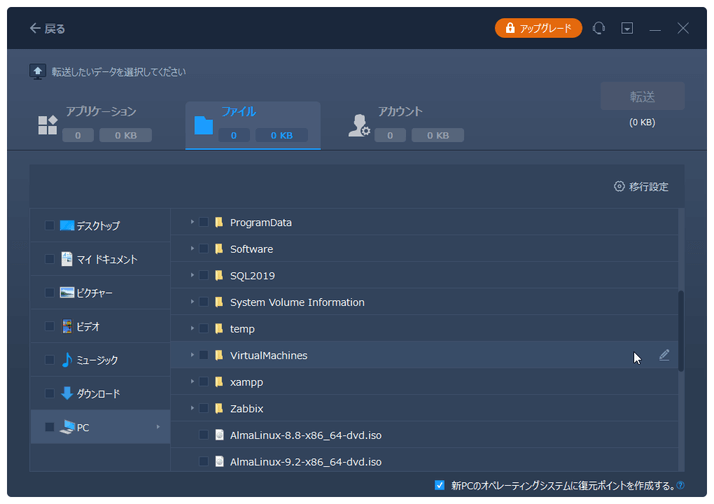714x504 pixels.
Task: Expand the Software folder tree arrow
Action: pyautogui.click(x=191, y=249)
